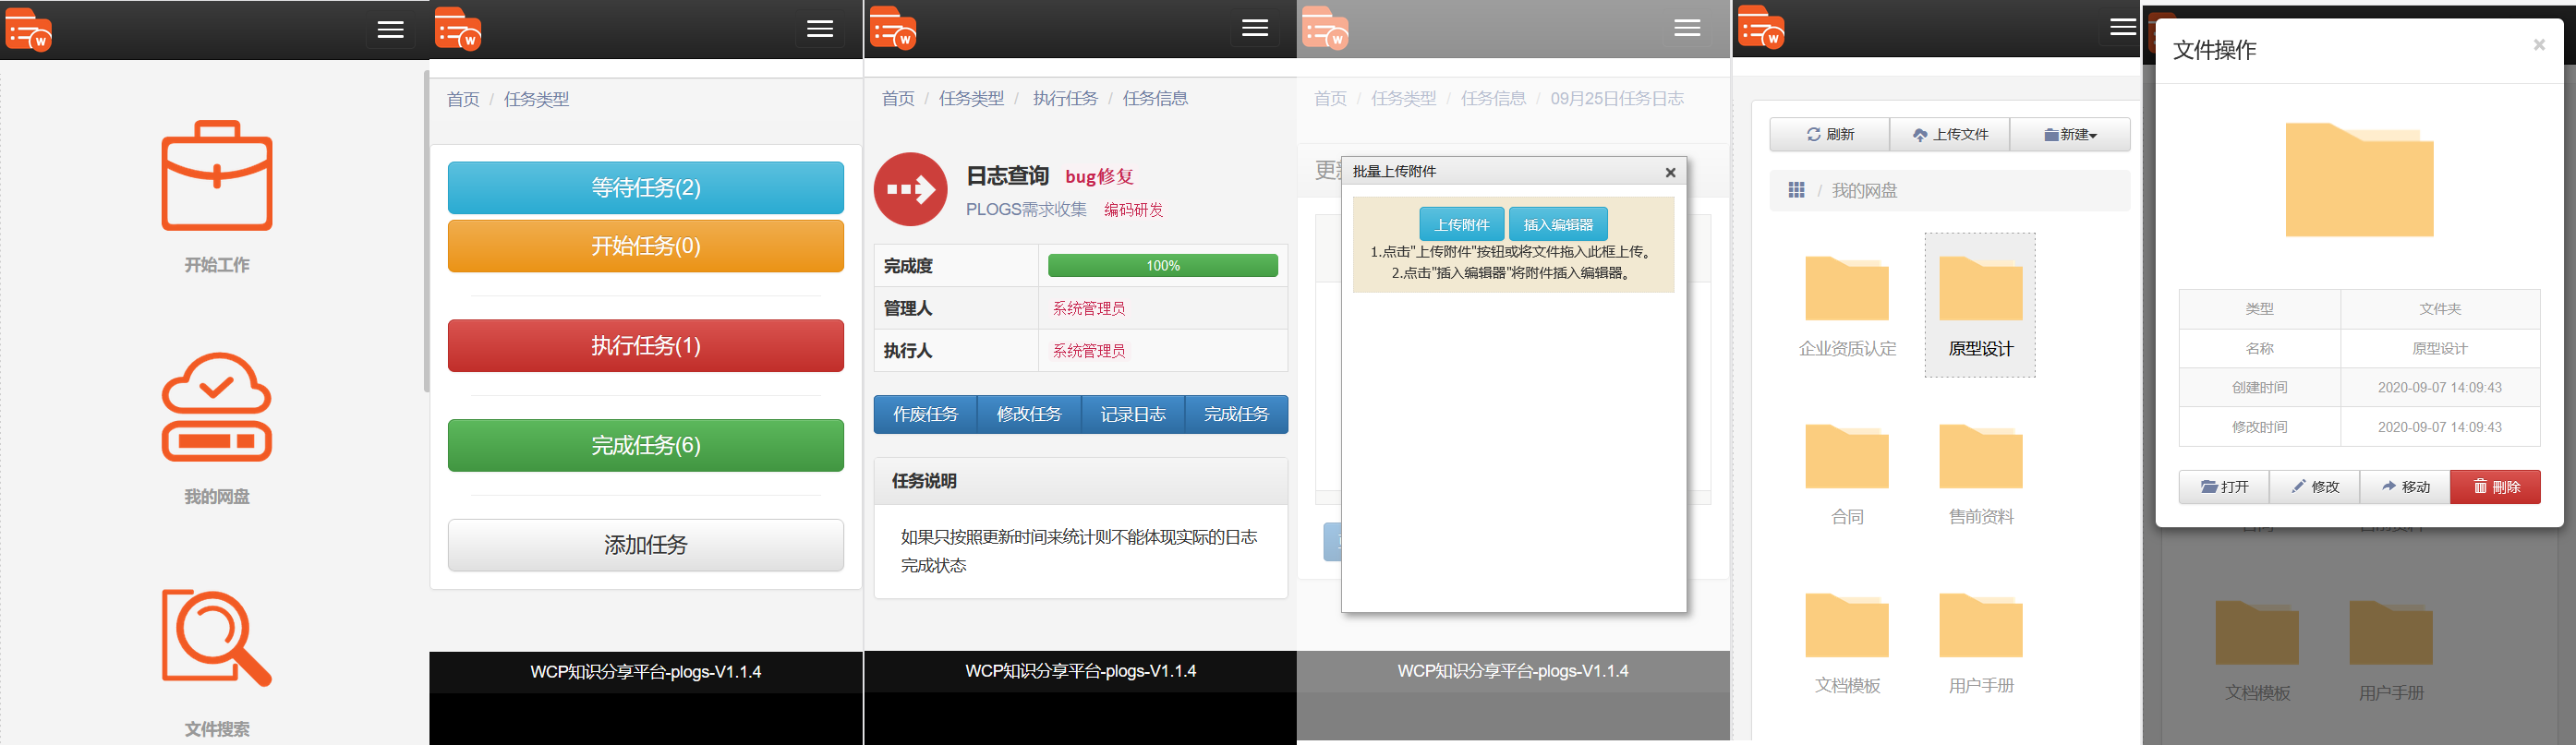Image resolution: width=2576 pixels, height=745 pixels.
Task: Open the 用户手册 folder under the 售前资料 folder
Action: [1981, 643]
